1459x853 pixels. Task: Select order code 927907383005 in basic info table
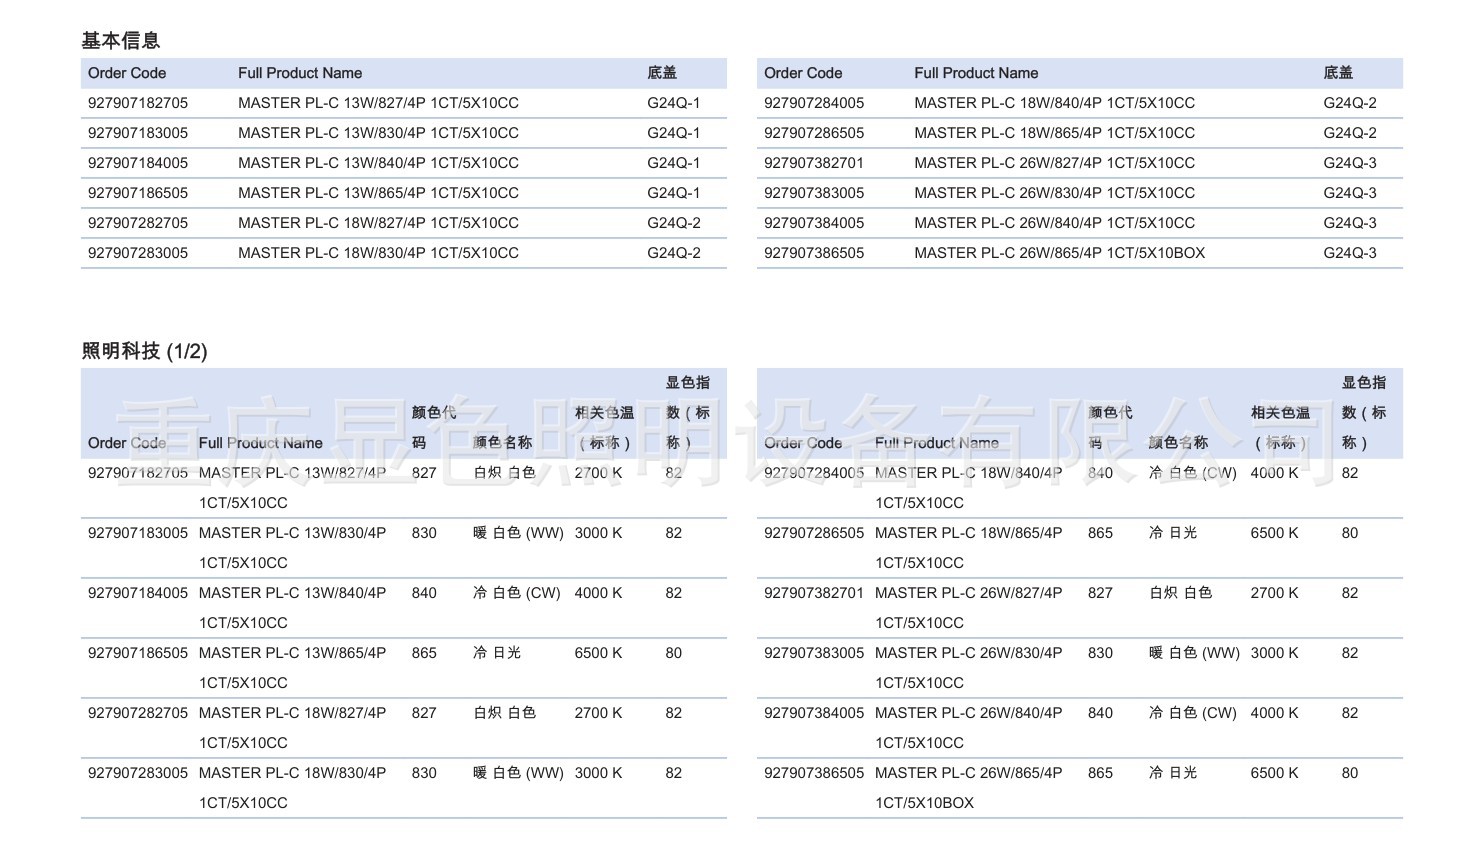(814, 193)
